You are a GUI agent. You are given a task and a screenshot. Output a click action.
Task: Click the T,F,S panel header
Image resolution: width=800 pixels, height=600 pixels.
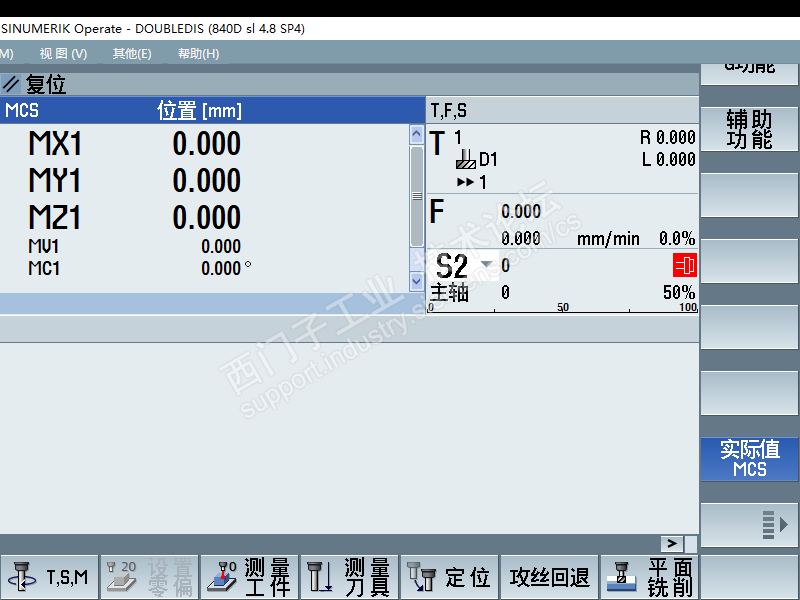(562, 110)
